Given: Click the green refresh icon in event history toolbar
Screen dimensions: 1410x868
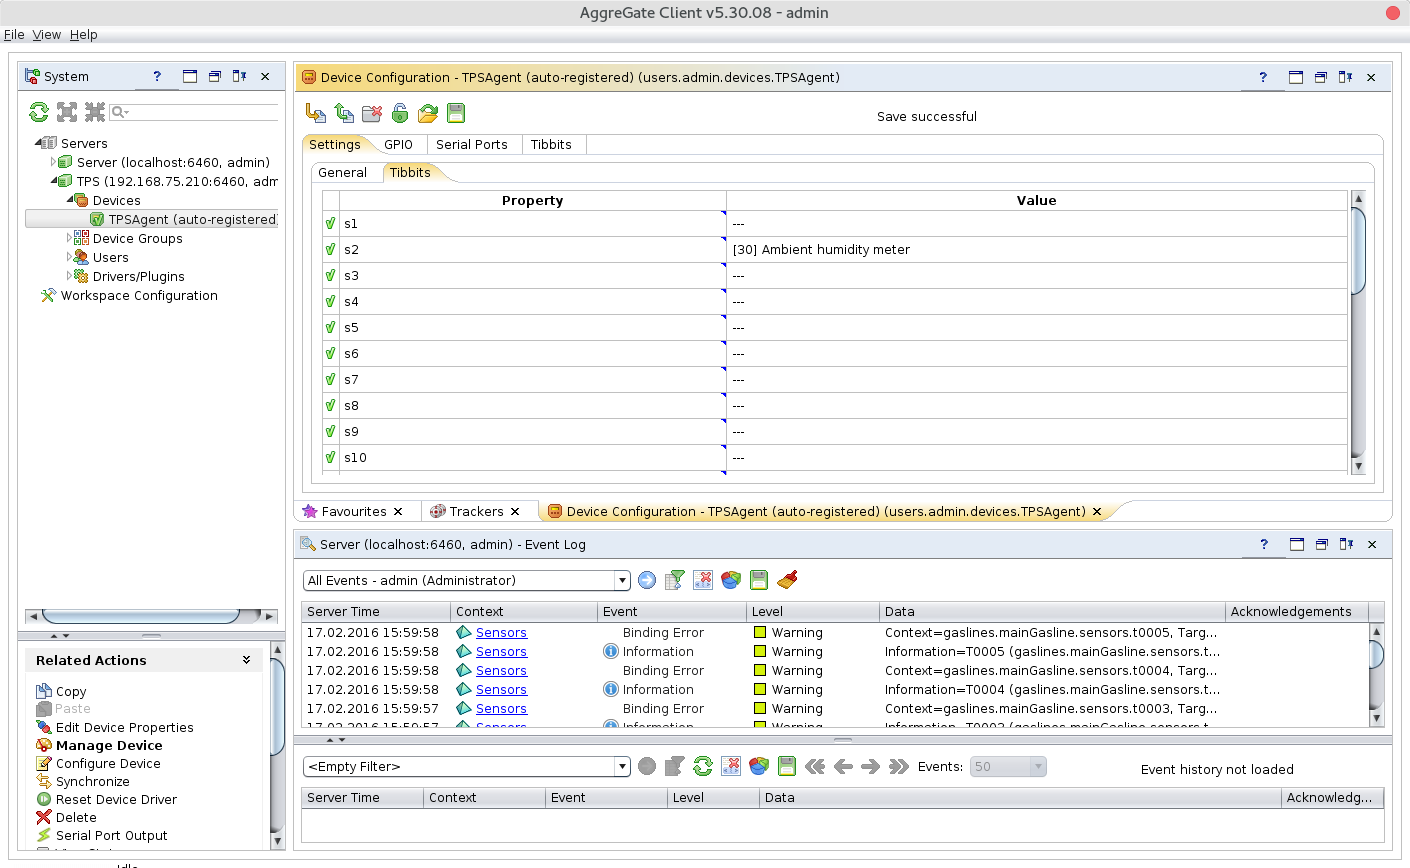Looking at the screenshot, I should [x=703, y=766].
